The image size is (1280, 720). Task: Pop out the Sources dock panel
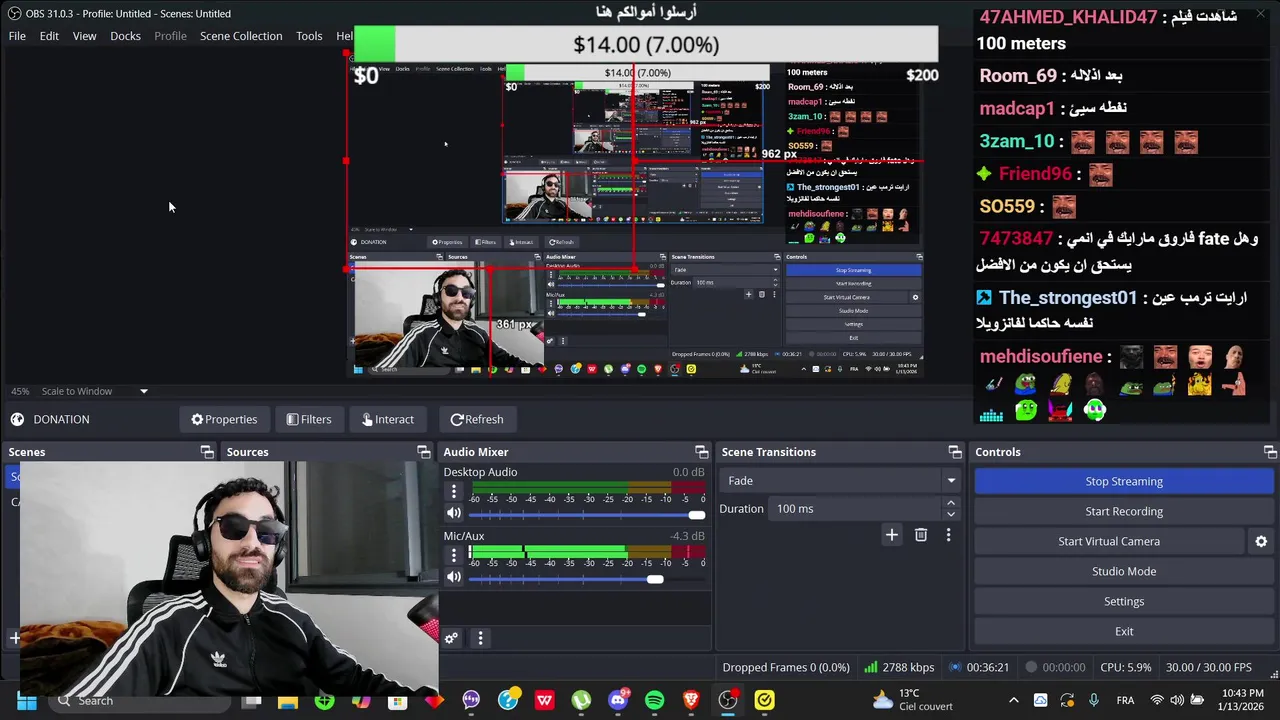point(424,452)
